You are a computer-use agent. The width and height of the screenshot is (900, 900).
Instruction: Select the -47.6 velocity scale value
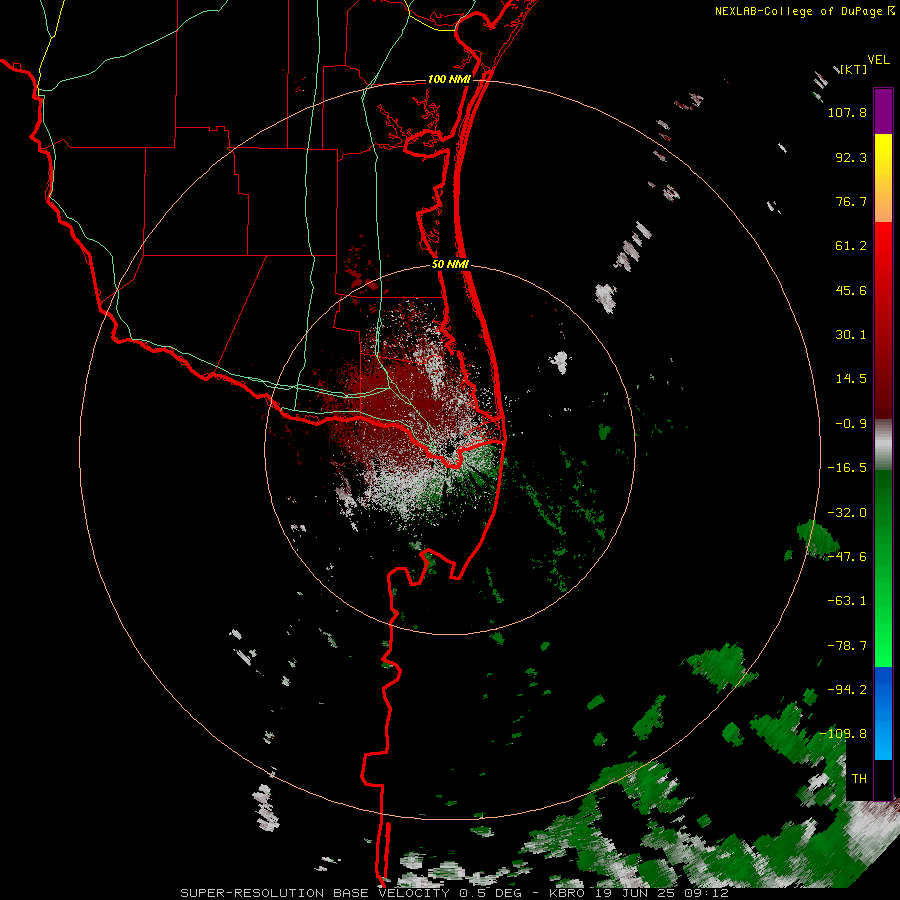point(847,557)
